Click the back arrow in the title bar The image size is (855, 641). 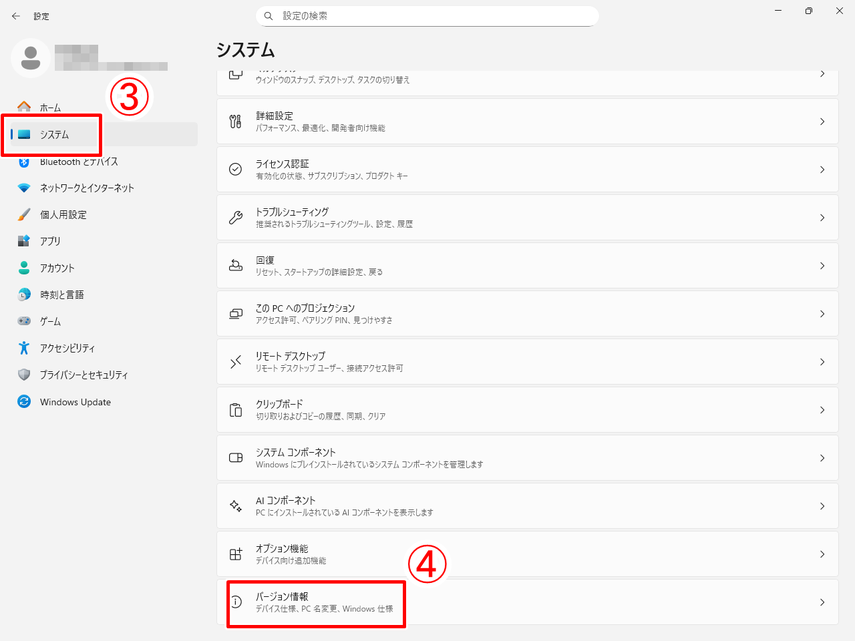(15, 16)
